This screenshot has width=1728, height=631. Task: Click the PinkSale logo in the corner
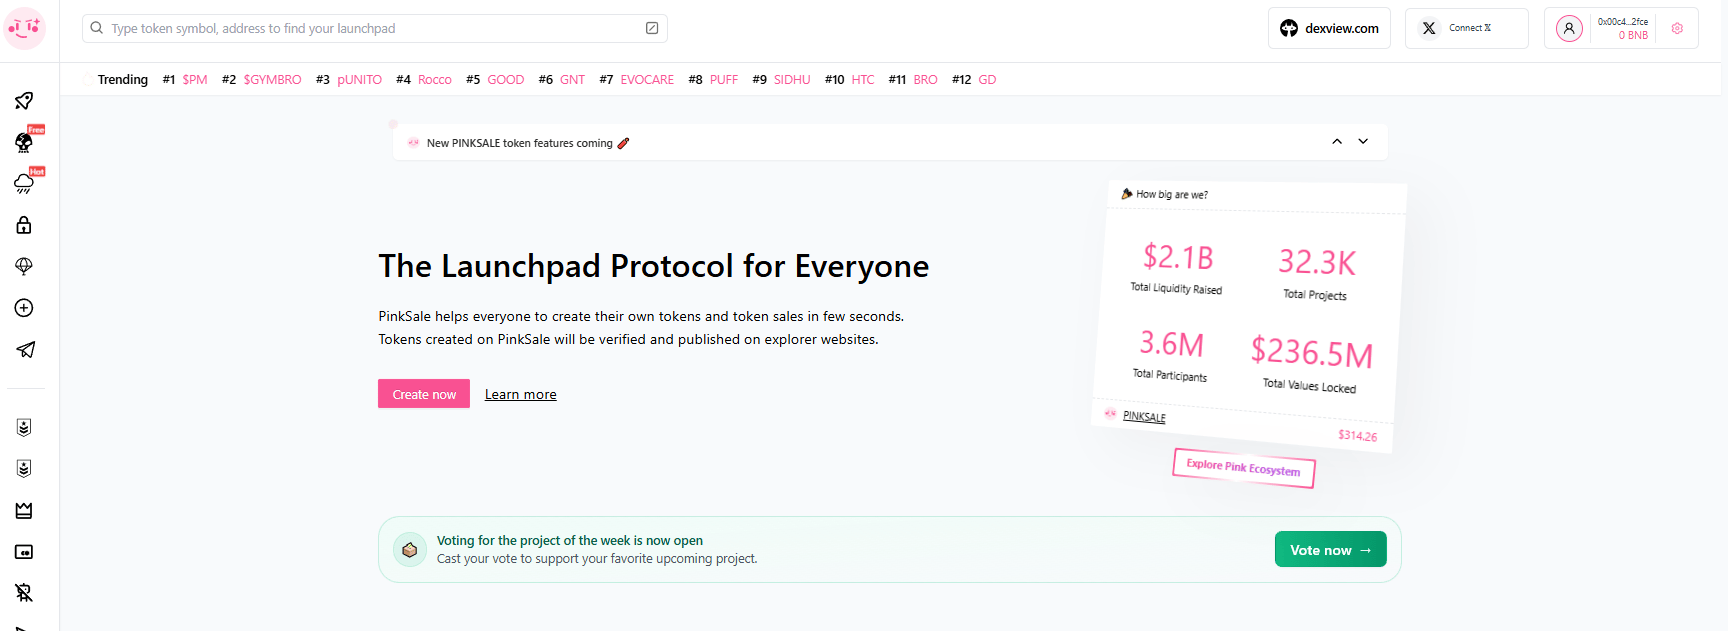25,28
